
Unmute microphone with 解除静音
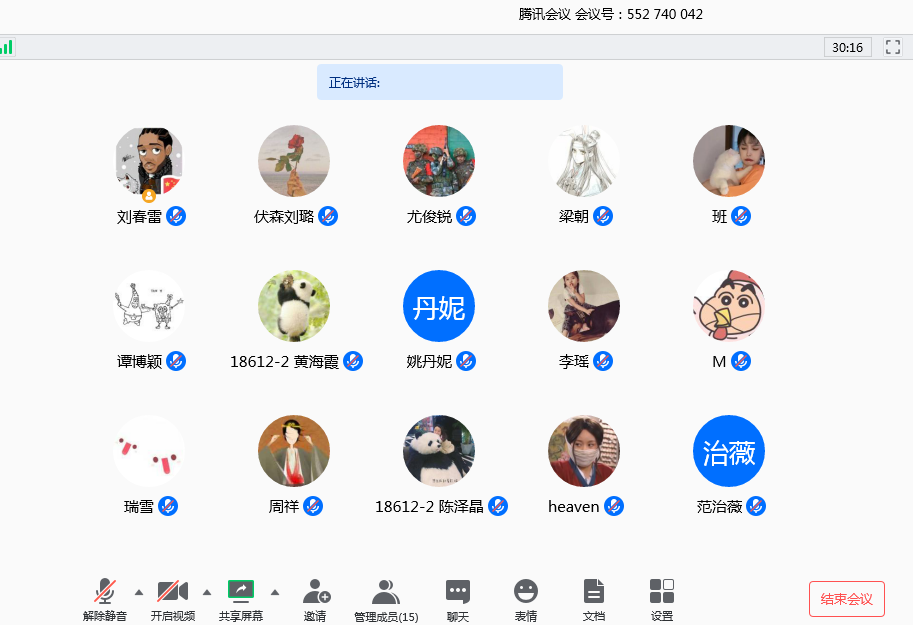105,592
